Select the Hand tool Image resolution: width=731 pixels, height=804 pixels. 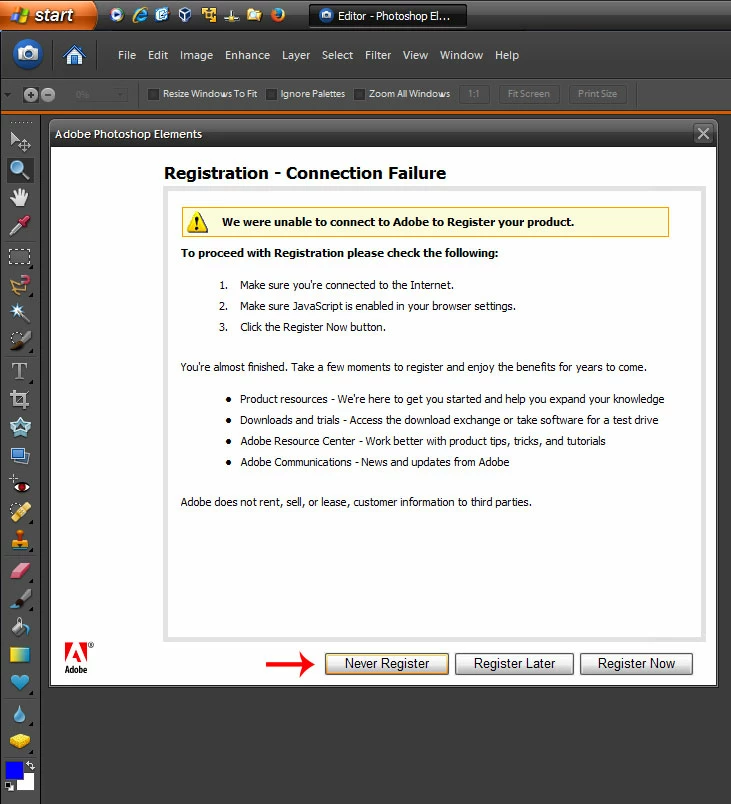pos(20,197)
